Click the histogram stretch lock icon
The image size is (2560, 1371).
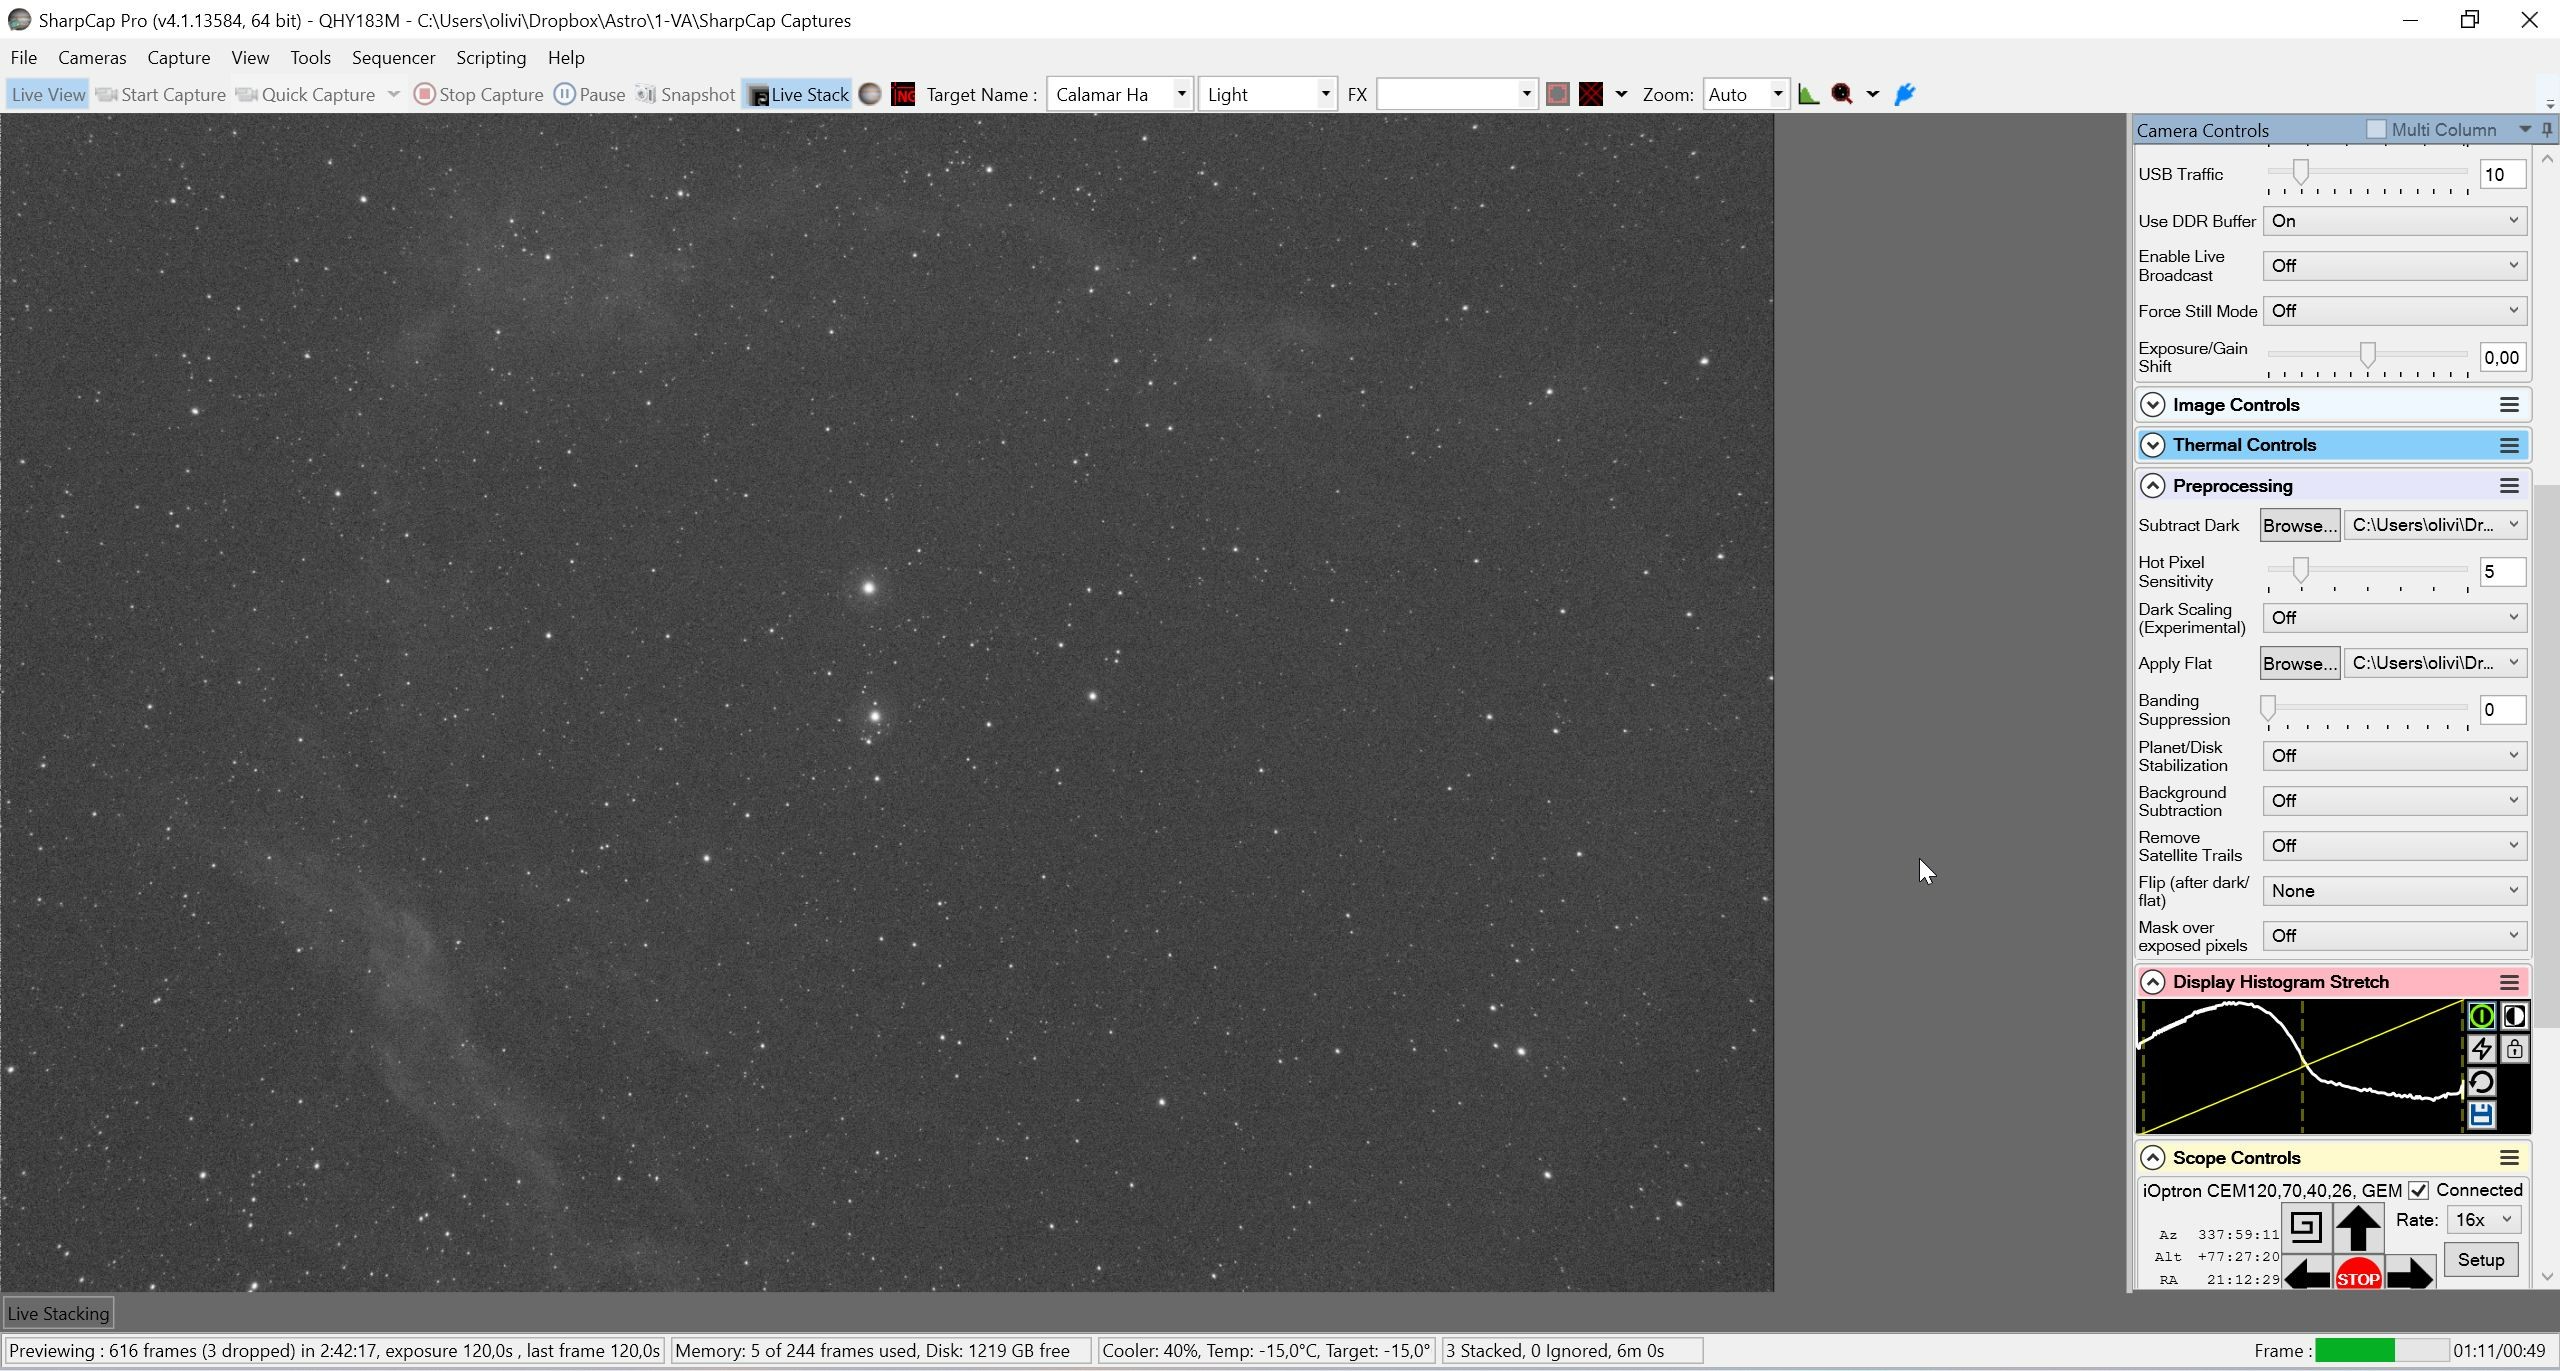coord(2514,1049)
